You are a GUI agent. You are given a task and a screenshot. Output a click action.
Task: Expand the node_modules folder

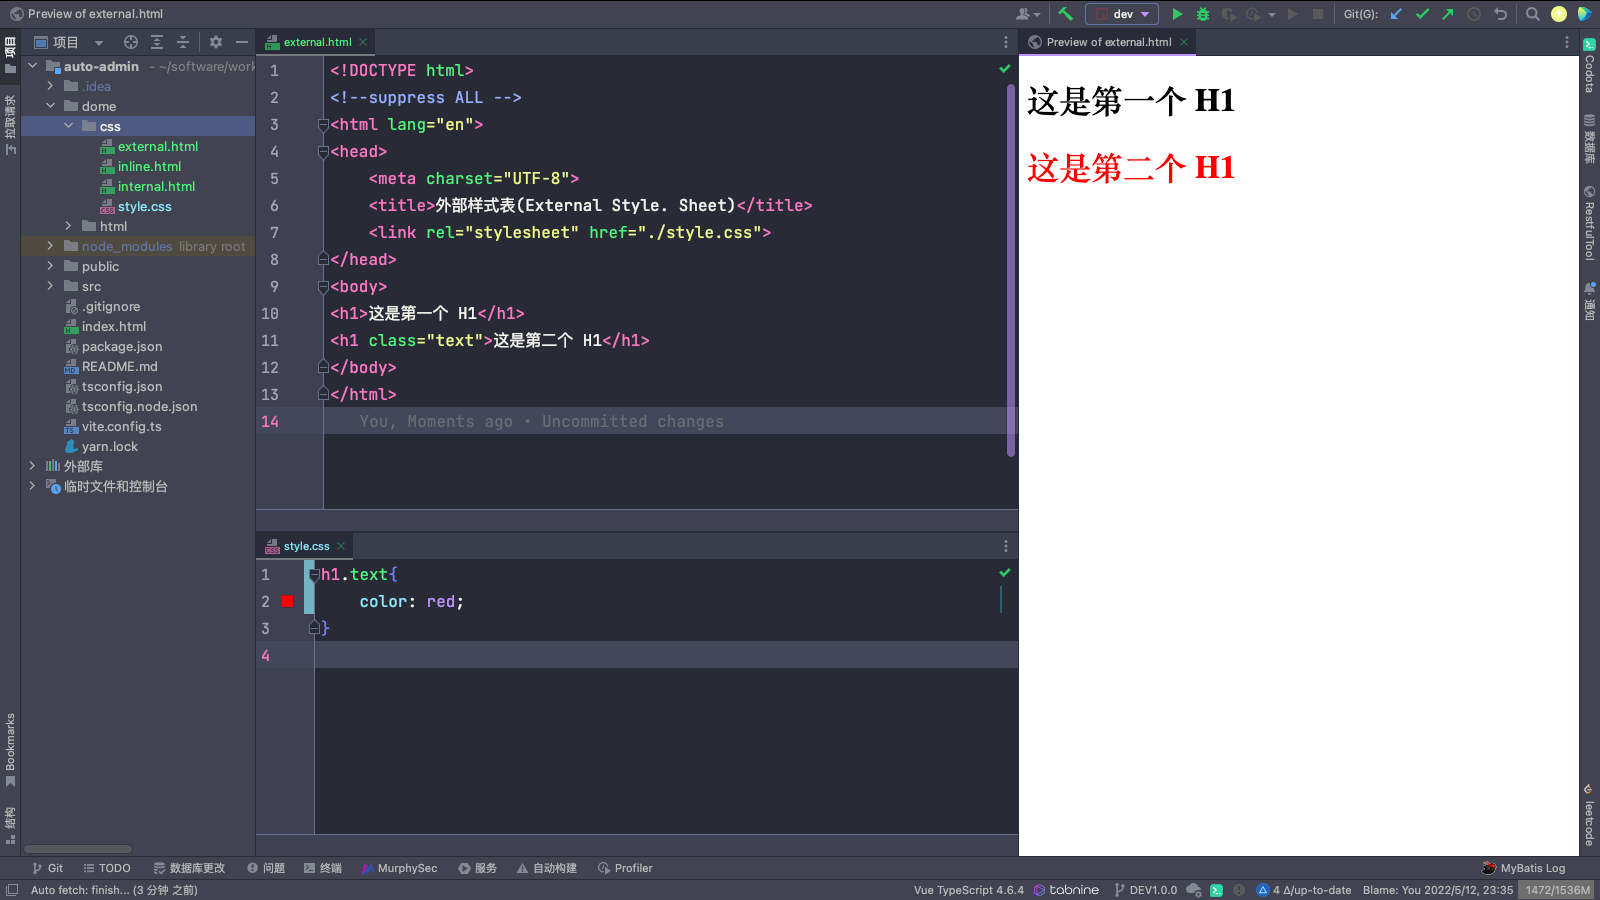click(x=50, y=246)
